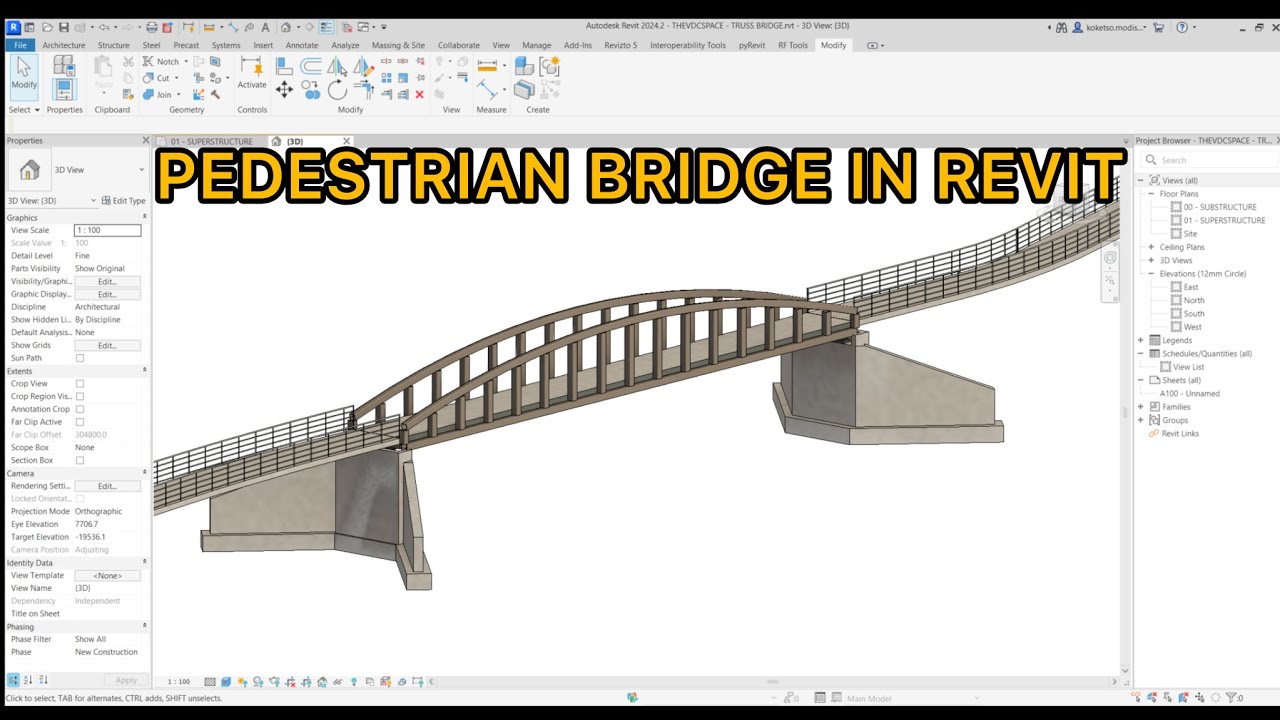
Task: Click the View Template <None> button
Action: tap(107, 576)
